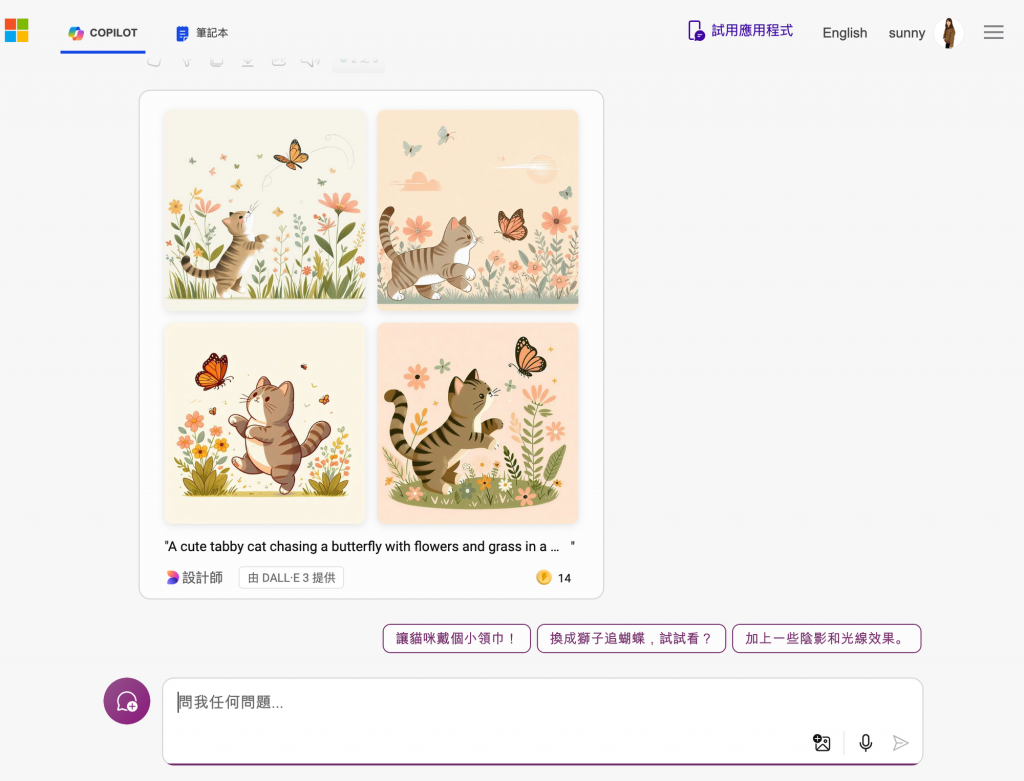Click the boost count 14
Image resolution: width=1024 pixels, height=781 pixels.
pos(564,578)
